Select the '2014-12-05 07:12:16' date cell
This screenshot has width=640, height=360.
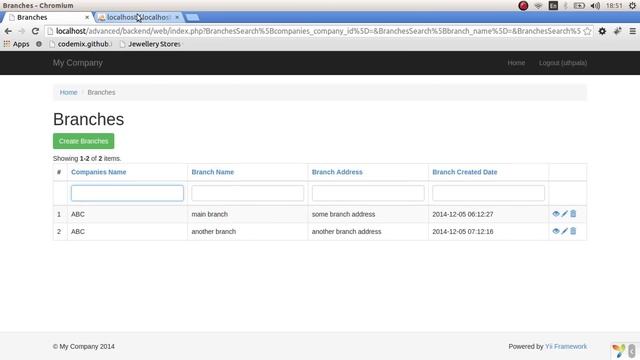pyautogui.click(x=489, y=231)
